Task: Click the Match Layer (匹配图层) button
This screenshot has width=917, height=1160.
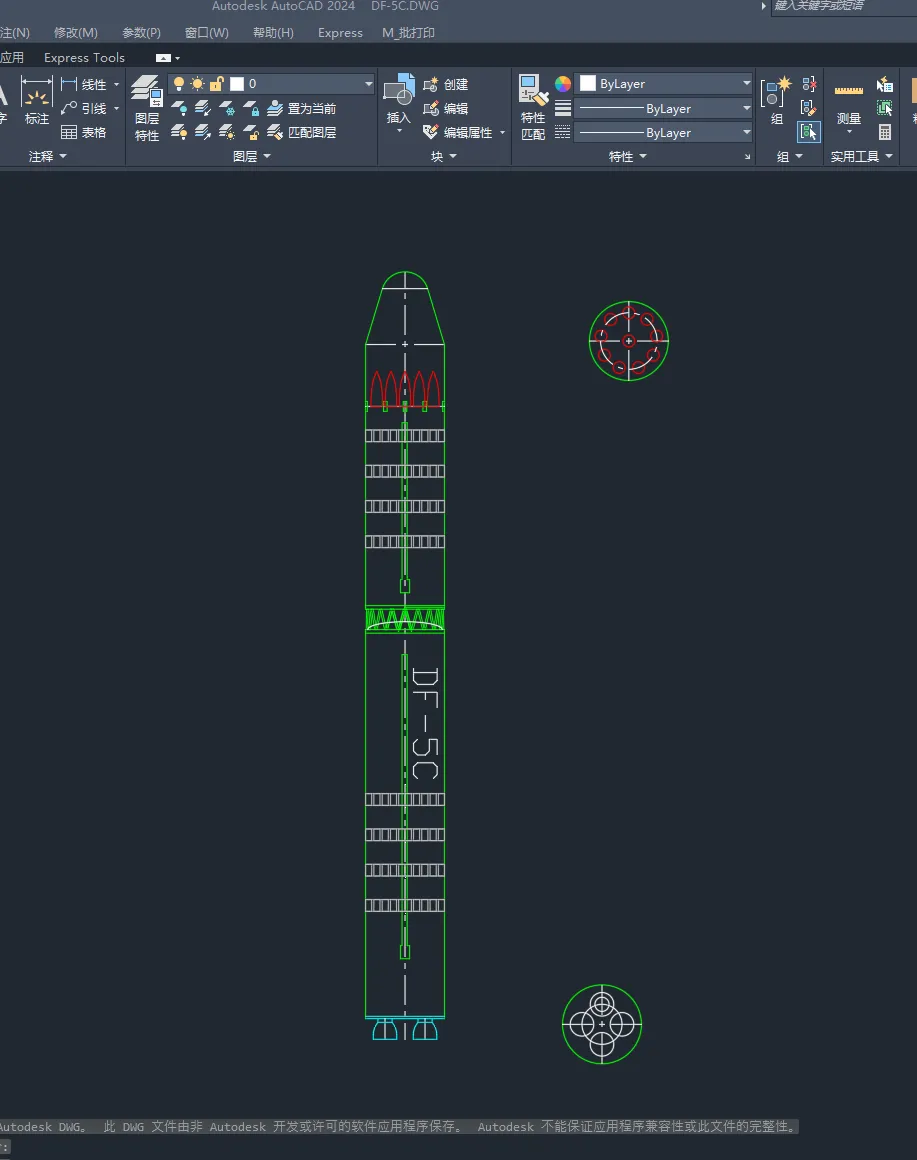Action: pos(302,132)
